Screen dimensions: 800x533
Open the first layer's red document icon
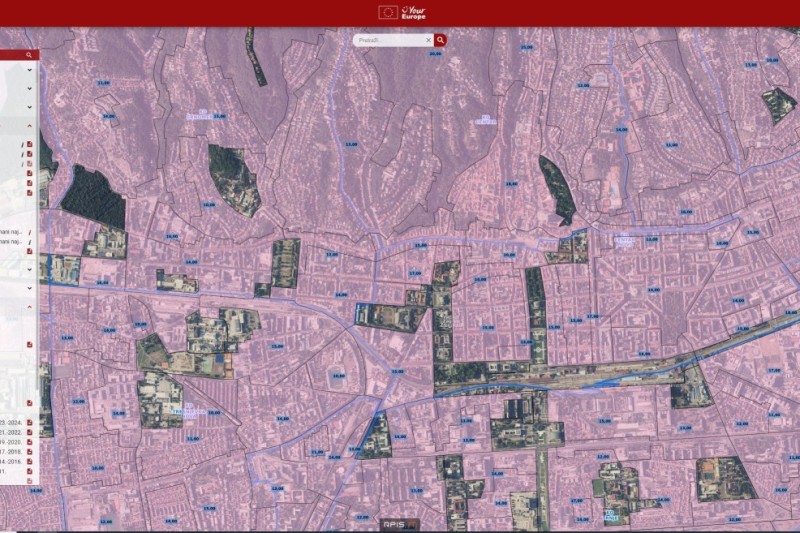tap(30, 144)
